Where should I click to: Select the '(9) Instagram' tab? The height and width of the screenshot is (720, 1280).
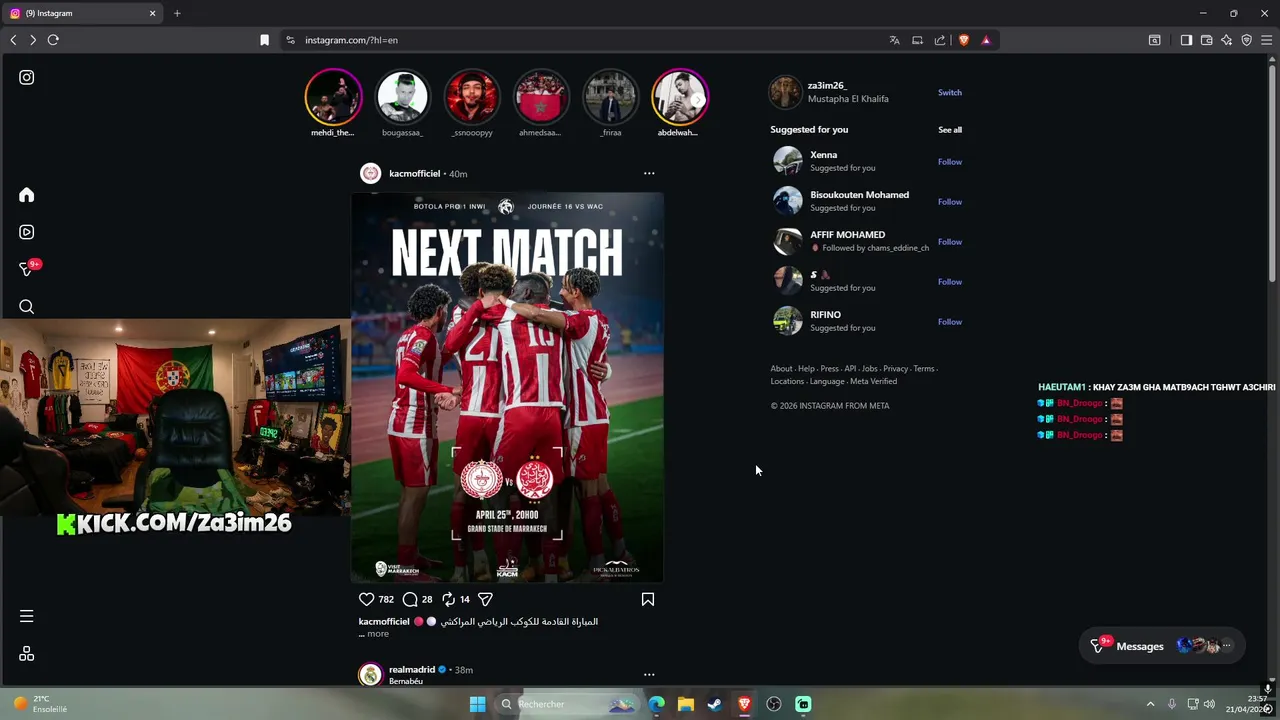coord(83,13)
